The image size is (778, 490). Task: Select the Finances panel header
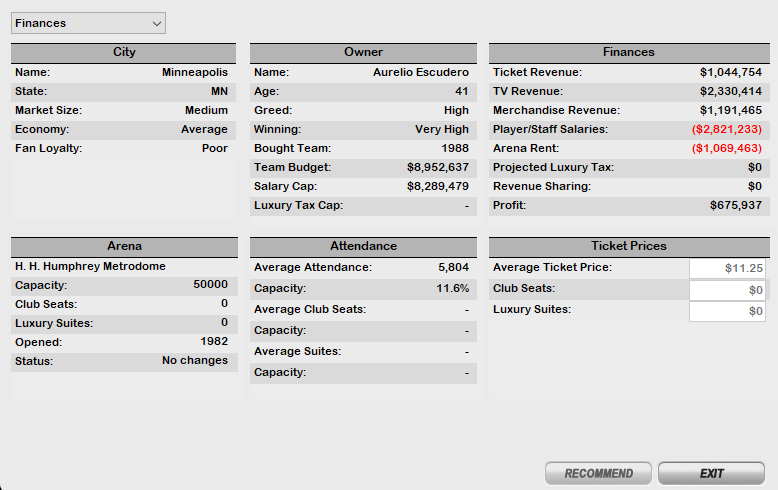(628, 52)
